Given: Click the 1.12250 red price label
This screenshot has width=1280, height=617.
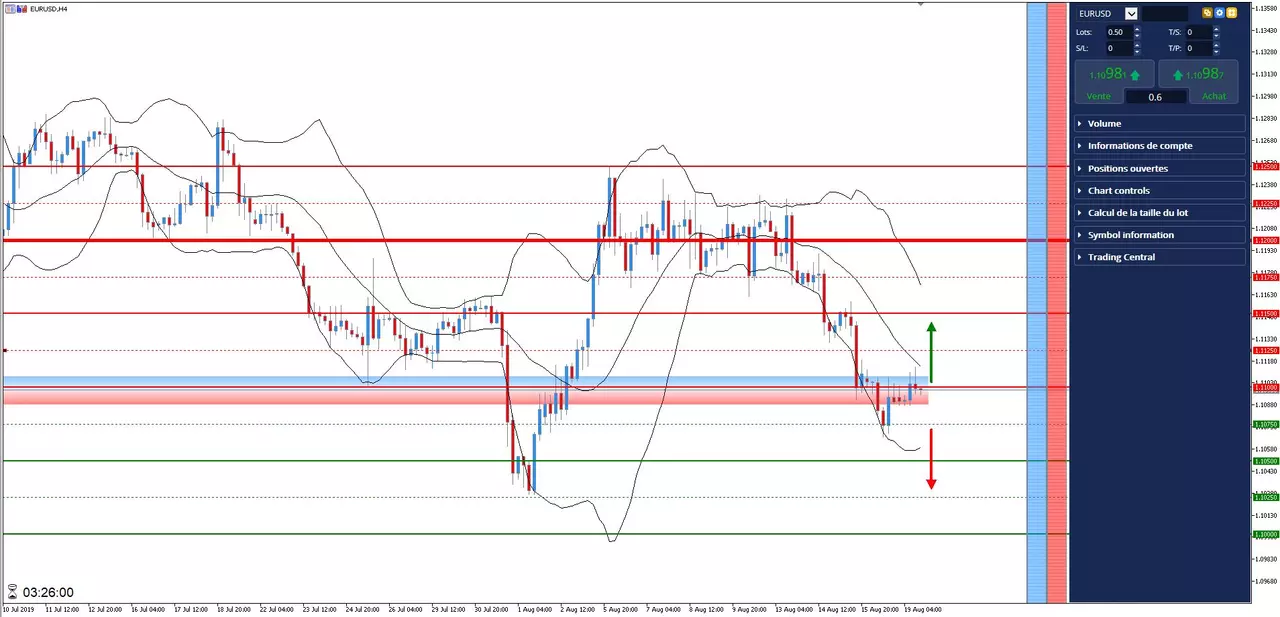Looking at the screenshot, I should [1266, 204].
